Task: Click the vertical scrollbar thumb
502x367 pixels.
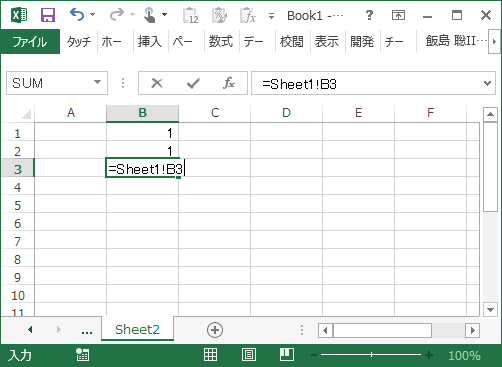Action: pos(490,167)
